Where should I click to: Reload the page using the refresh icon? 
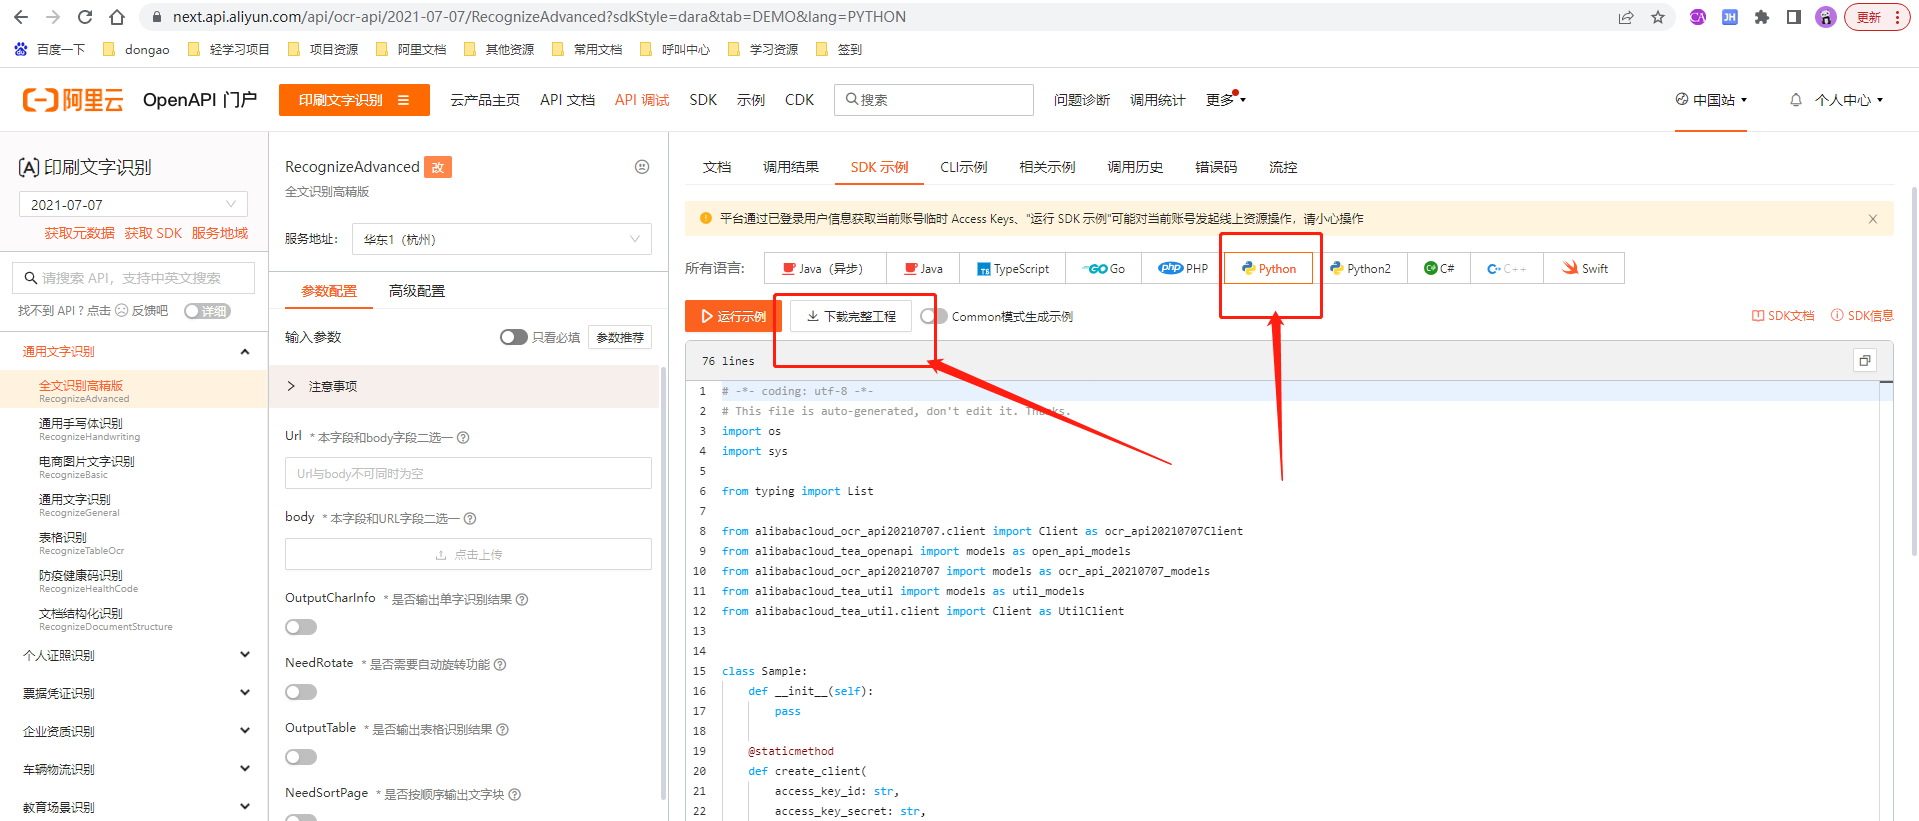pyautogui.click(x=85, y=17)
